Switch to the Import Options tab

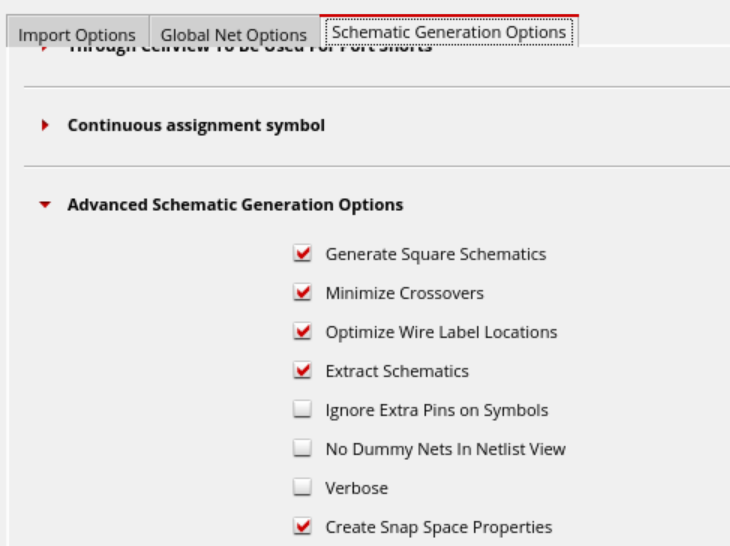(x=76, y=35)
